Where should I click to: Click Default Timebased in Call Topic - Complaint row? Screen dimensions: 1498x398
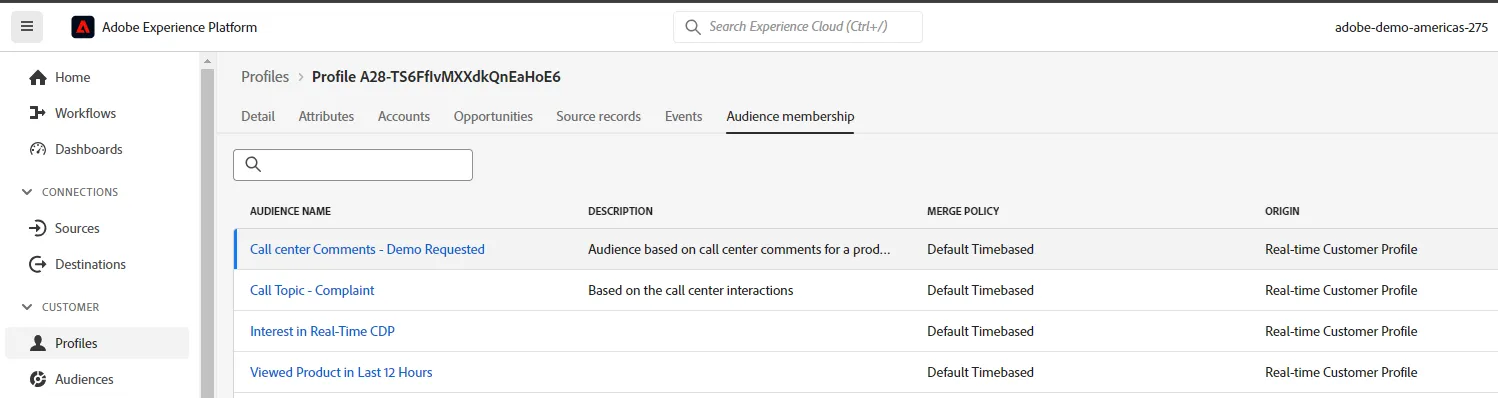[x=980, y=290]
